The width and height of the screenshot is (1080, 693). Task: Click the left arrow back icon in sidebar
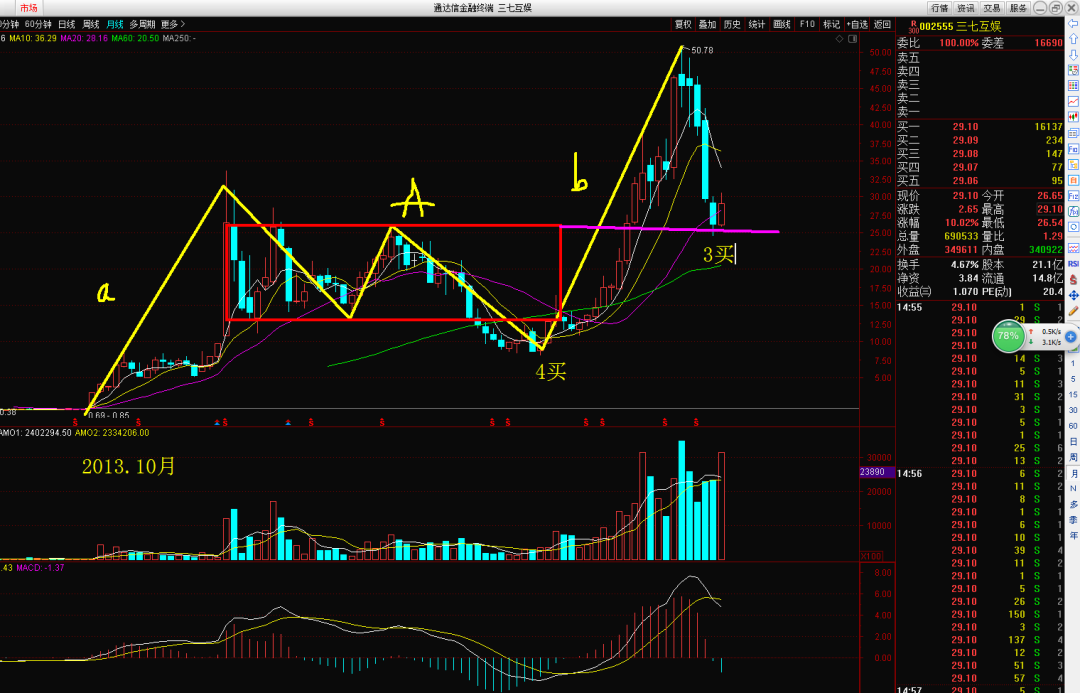pyautogui.click(x=1073, y=23)
